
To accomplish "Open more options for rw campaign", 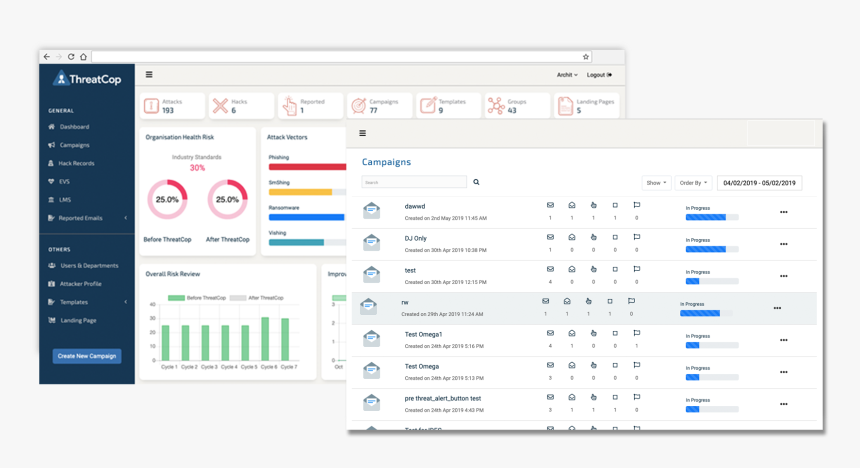I will [x=777, y=308].
